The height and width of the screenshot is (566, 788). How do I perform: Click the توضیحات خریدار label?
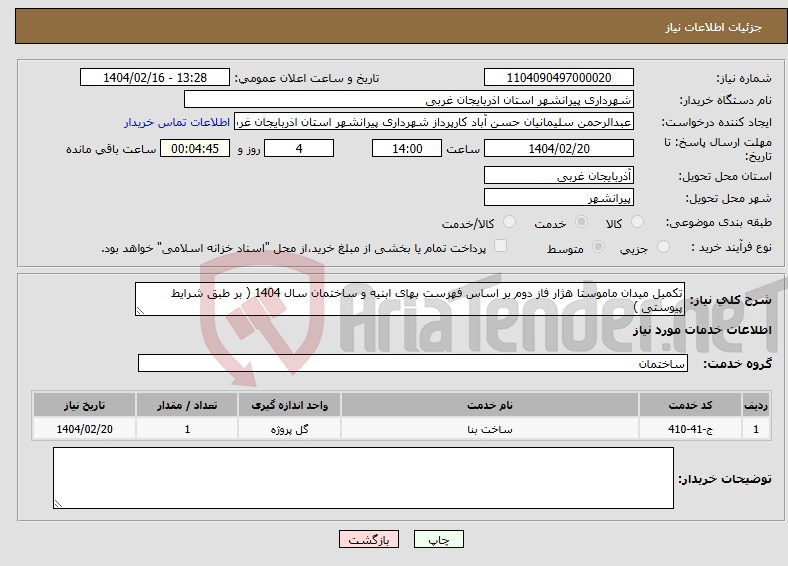[x=725, y=479]
